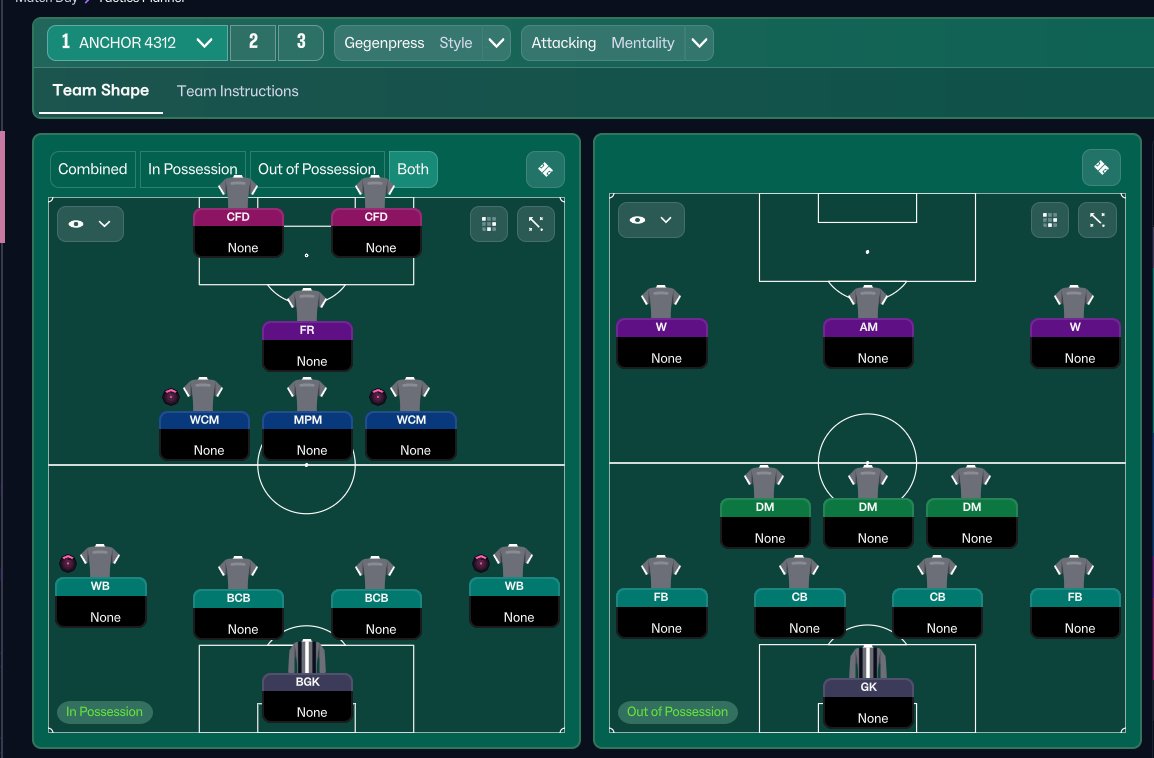Click the instruction badge beside right WB
Image resolution: width=1154 pixels, height=758 pixels.
(481, 564)
